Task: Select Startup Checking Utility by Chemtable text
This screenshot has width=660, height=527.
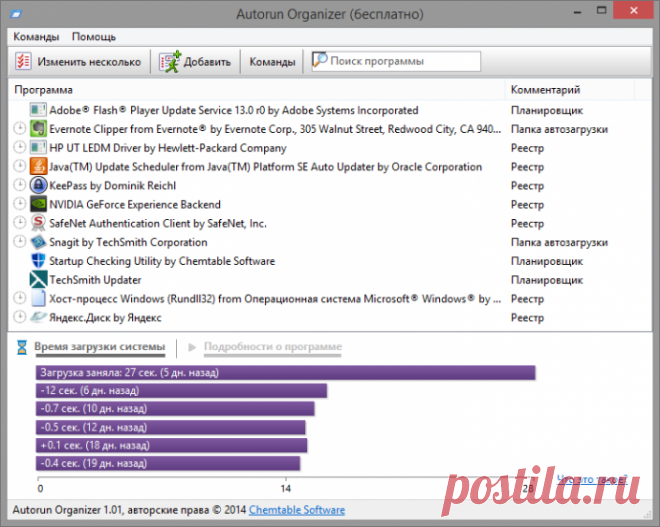Action: point(162,261)
